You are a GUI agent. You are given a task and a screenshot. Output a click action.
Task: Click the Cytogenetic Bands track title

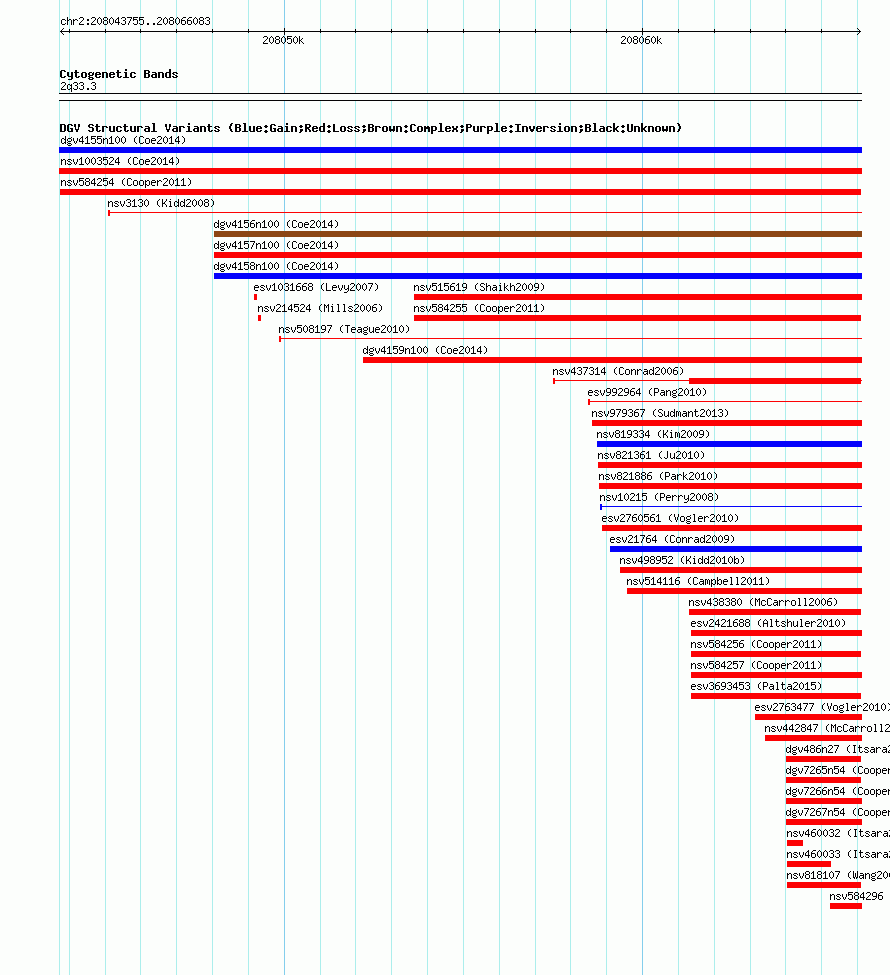119,74
